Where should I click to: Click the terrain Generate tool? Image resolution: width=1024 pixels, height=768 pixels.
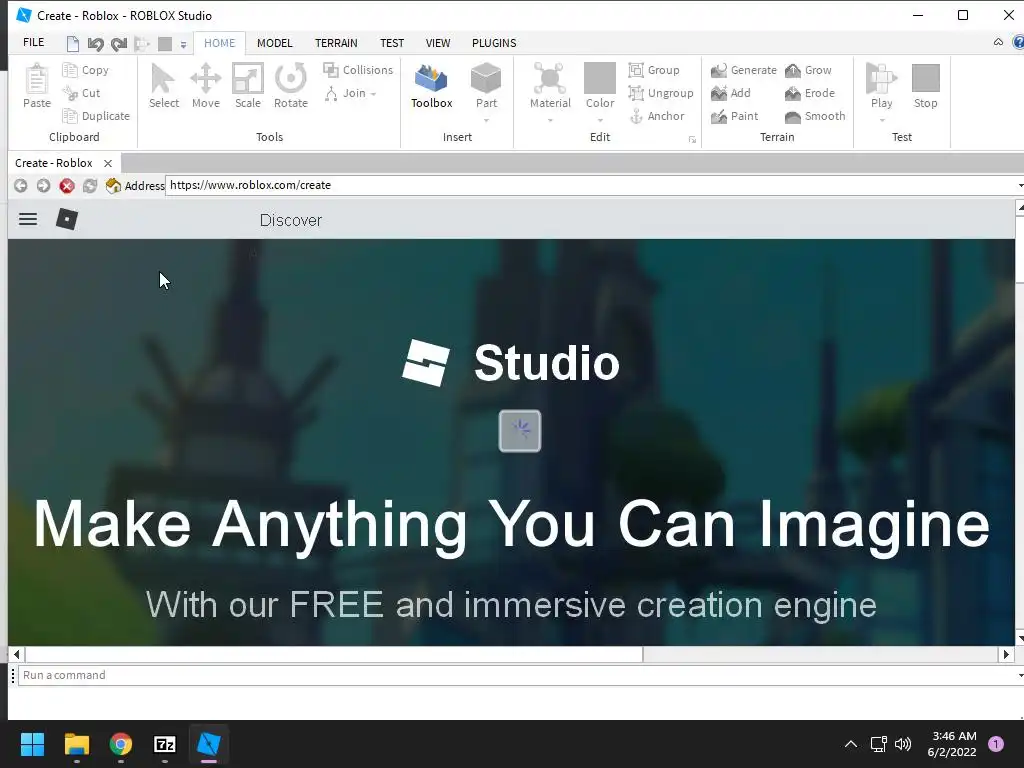pyautogui.click(x=744, y=70)
